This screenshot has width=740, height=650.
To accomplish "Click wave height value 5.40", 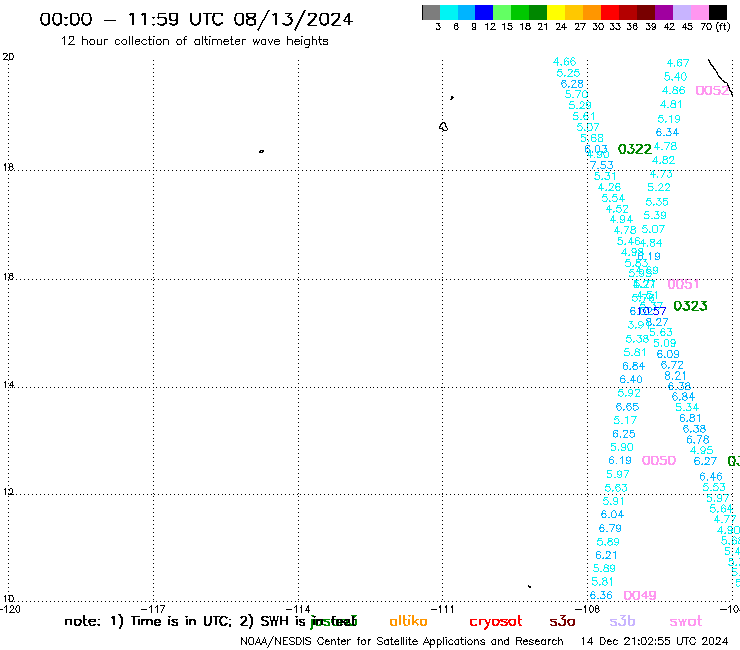I will click(x=675, y=77).
